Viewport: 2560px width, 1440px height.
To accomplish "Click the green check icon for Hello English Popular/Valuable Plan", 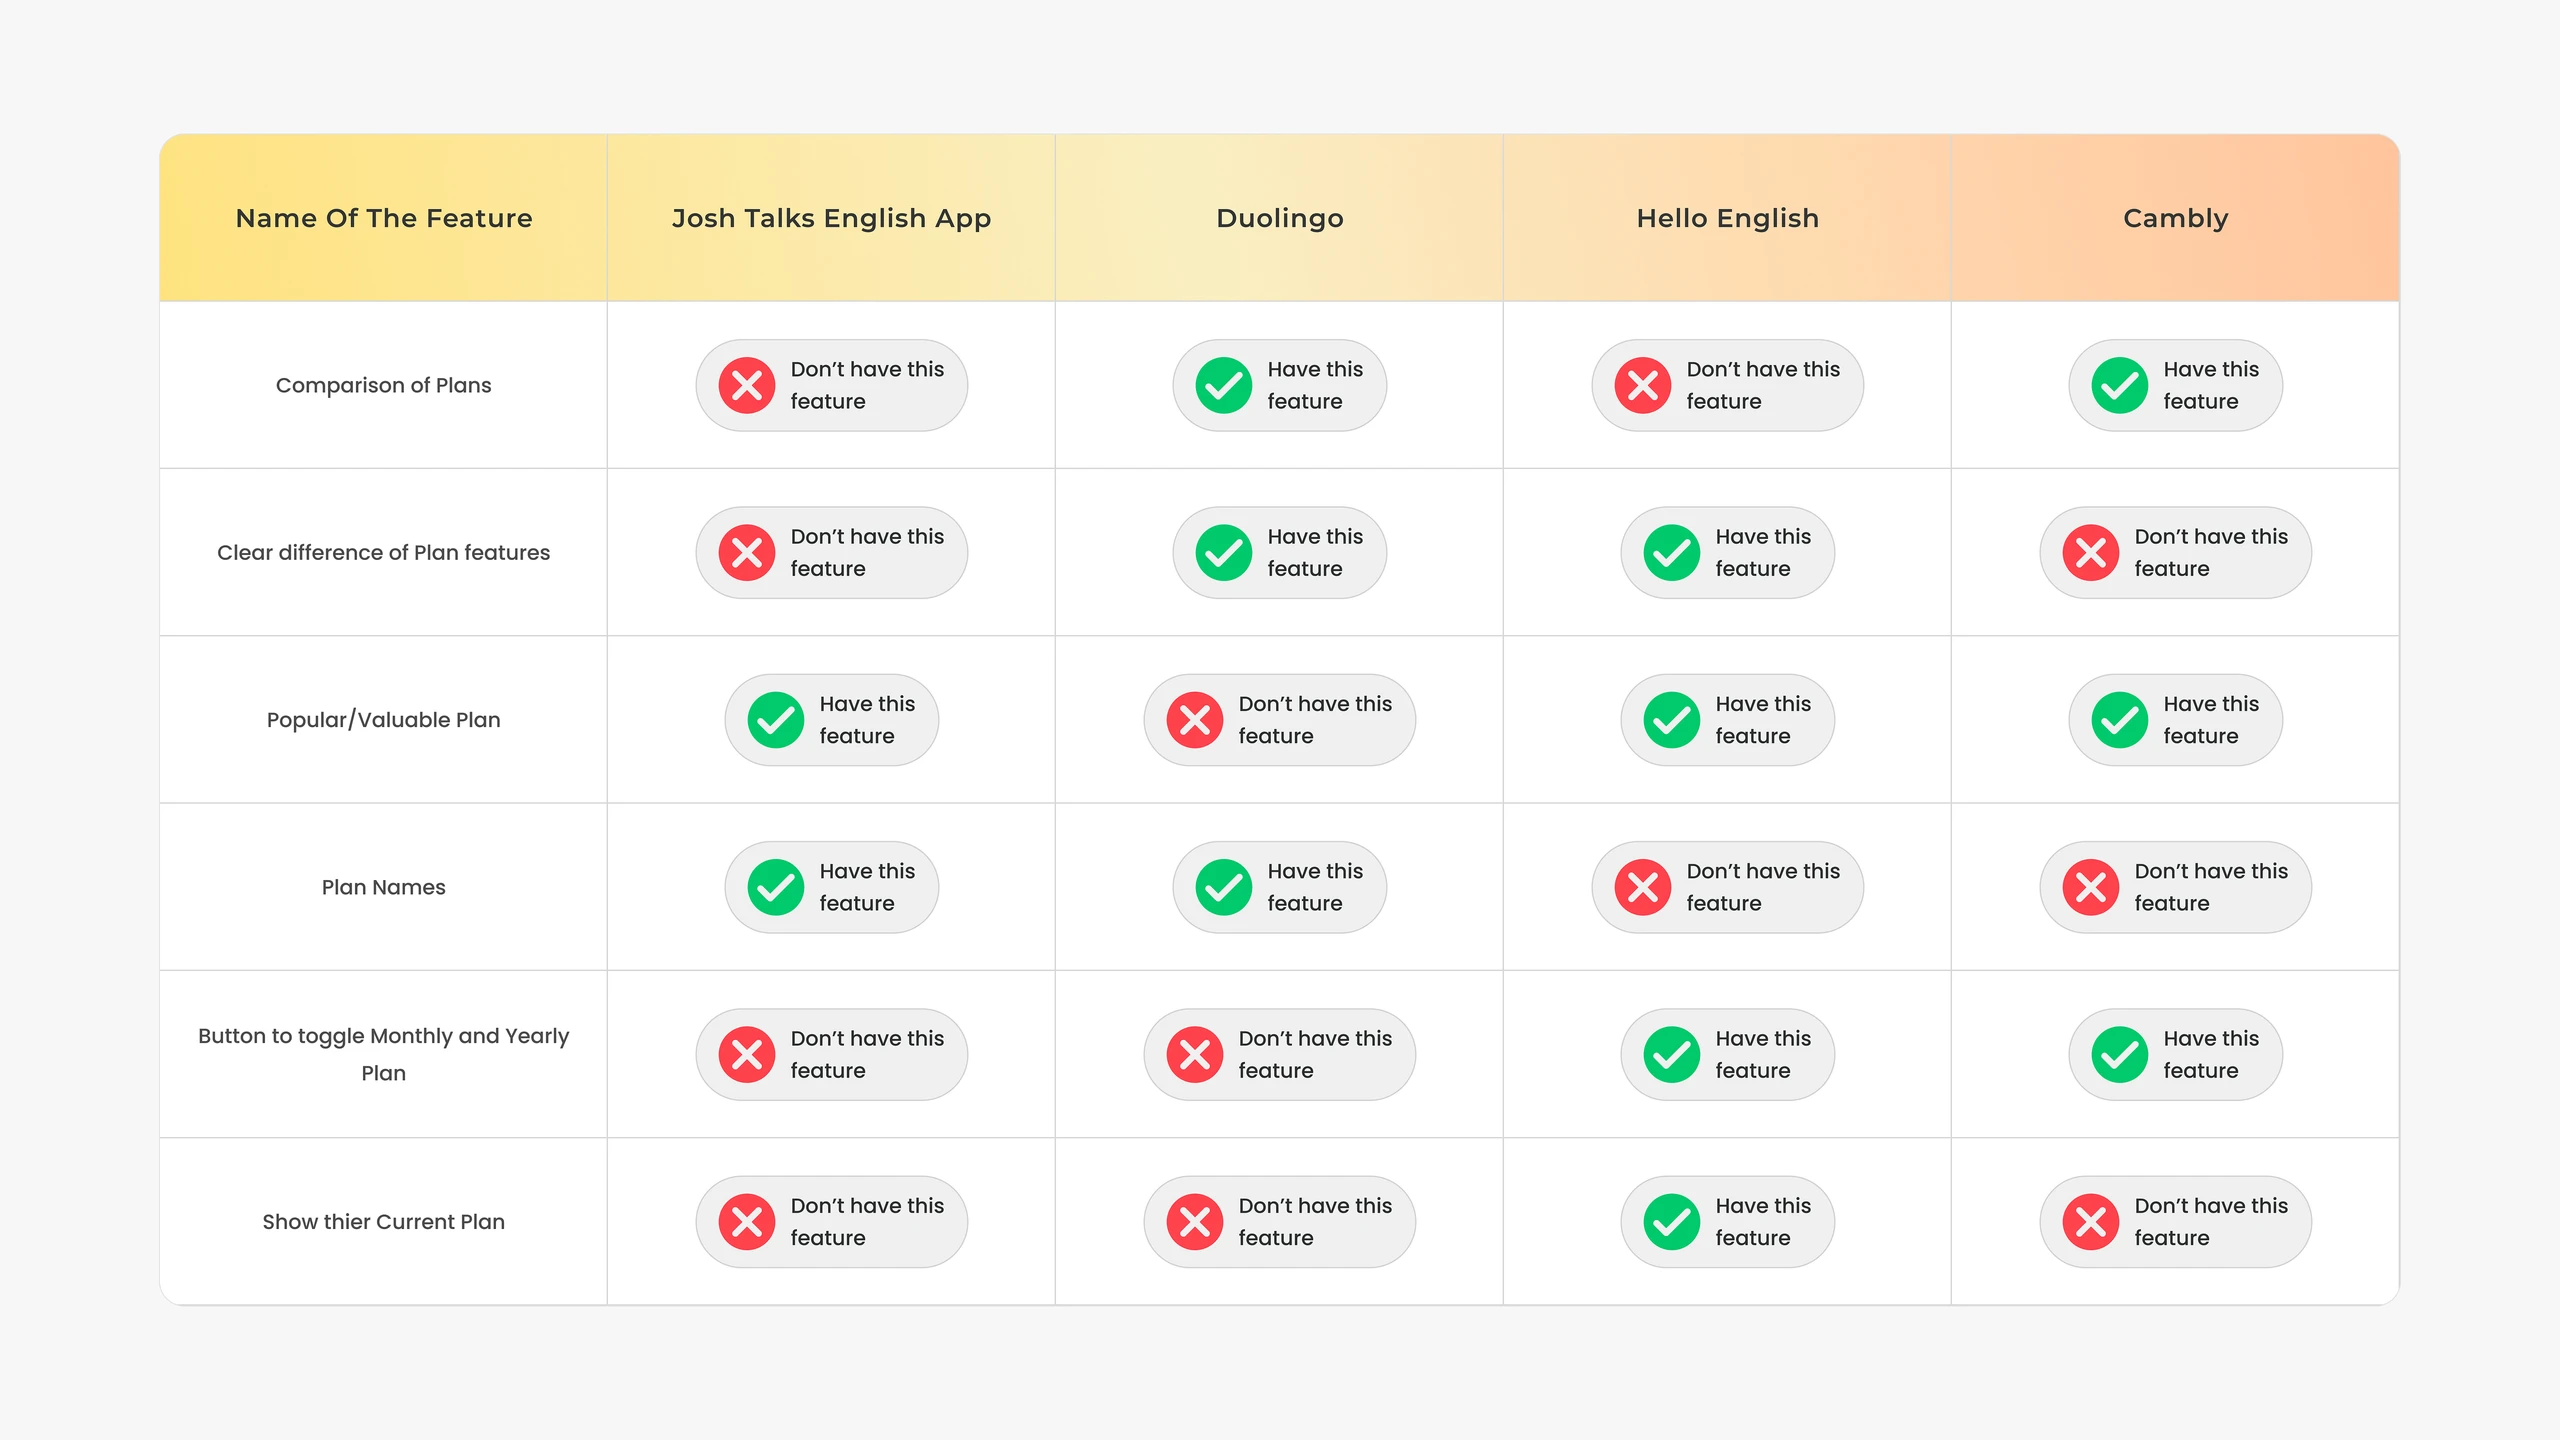I will 1672,720.
